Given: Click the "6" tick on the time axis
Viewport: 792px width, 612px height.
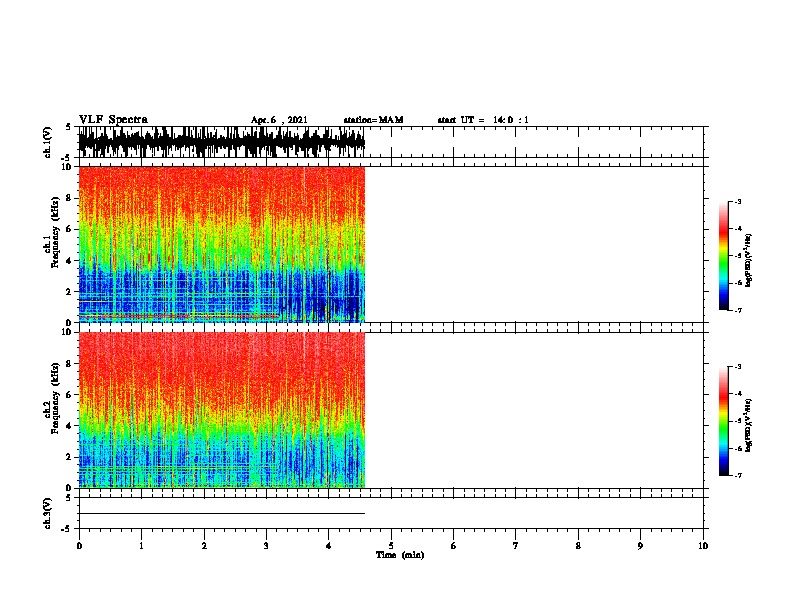Looking at the screenshot, I should click(x=454, y=546).
